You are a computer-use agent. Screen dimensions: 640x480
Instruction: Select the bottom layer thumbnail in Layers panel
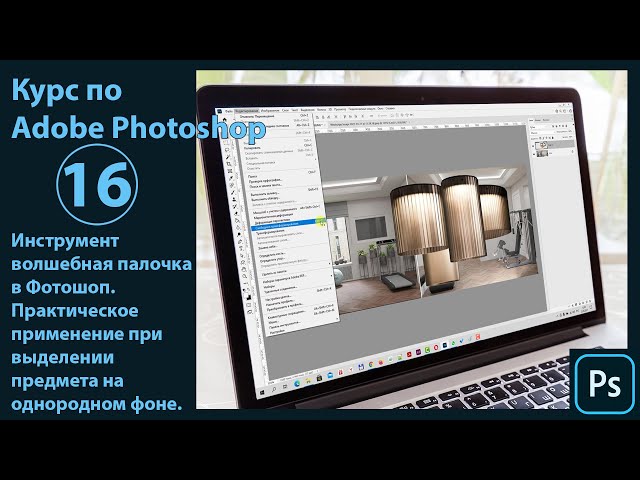[542, 153]
